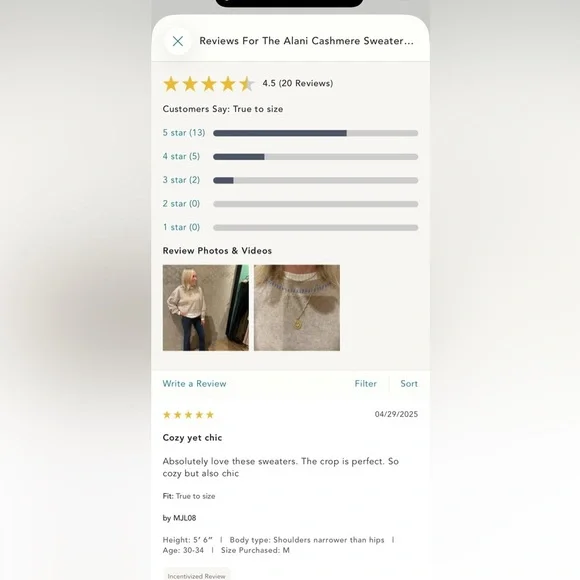Open the sweater neckline close-up photo
580x580 pixels.
click(297, 308)
